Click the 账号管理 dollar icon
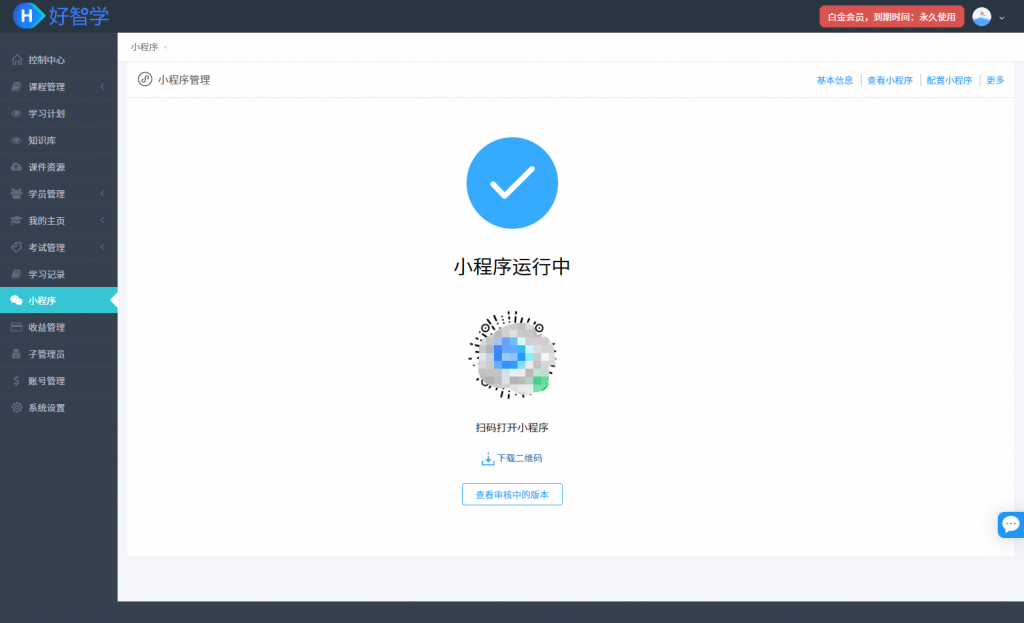This screenshot has height=623, width=1024. click(16, 381)
